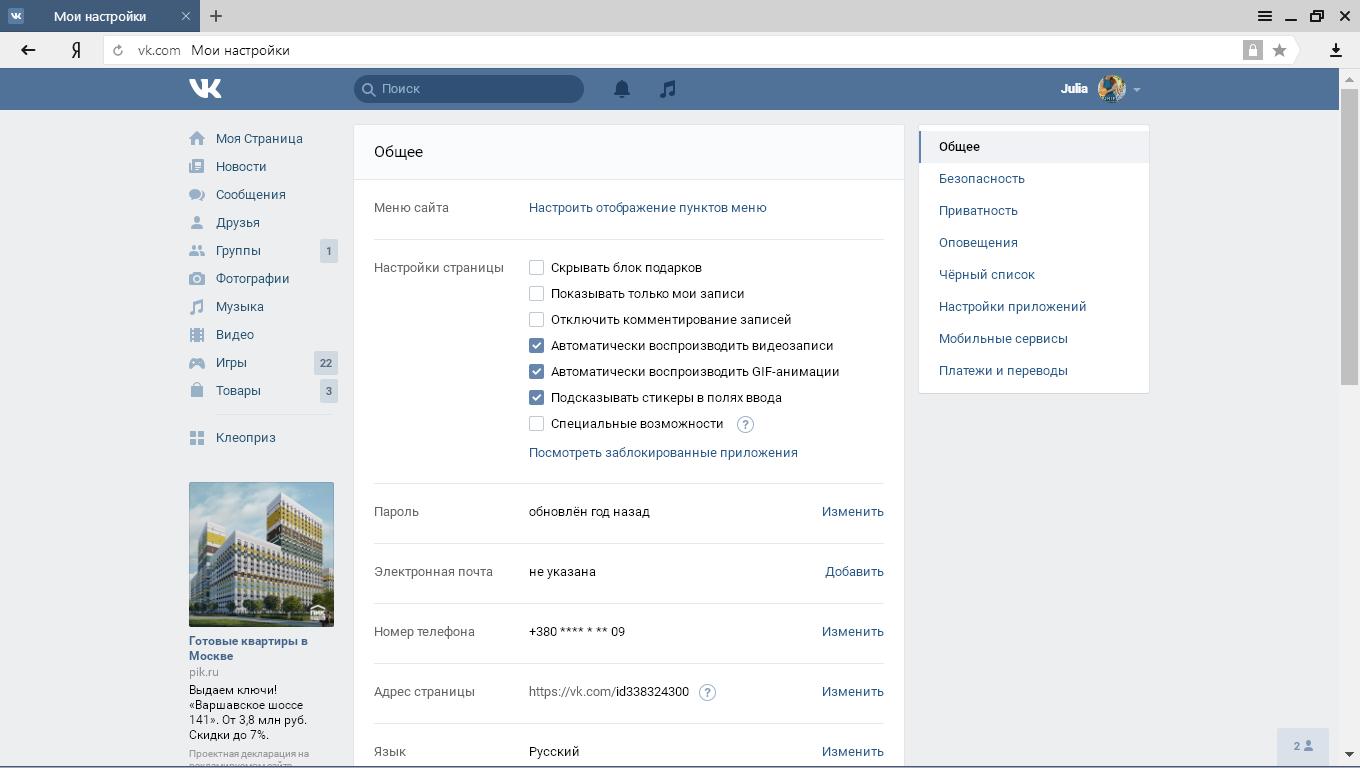This screenshot has width=1360, height=768.
Task: Open browser hamburger menu
Action: tap(1265, 16)
